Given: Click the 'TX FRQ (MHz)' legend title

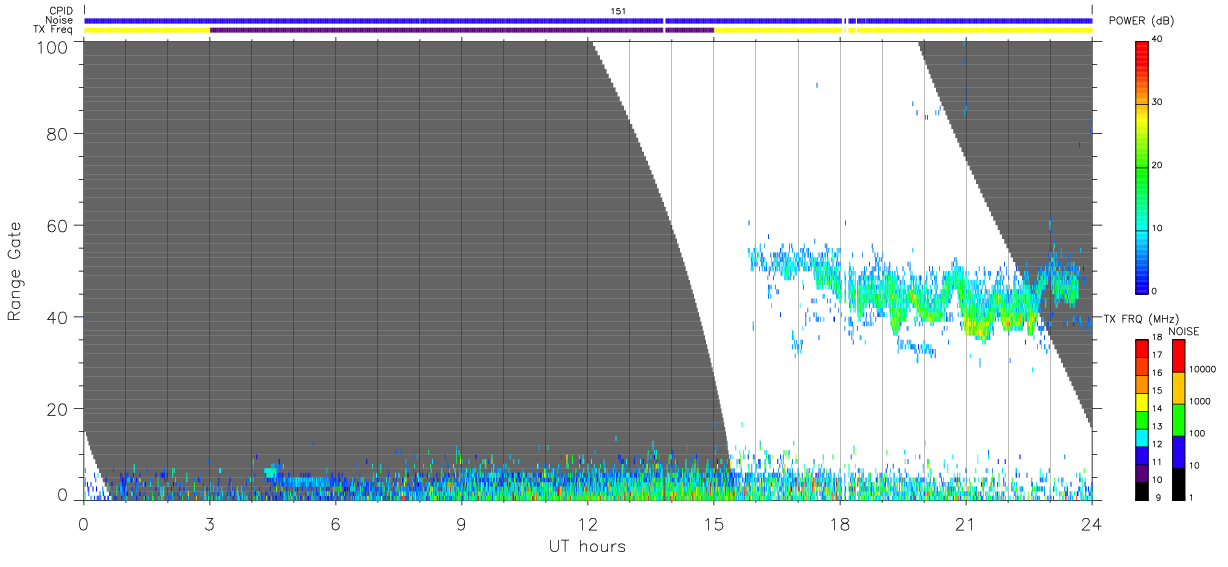Looking at the screenshot, I should [1139, 318].
